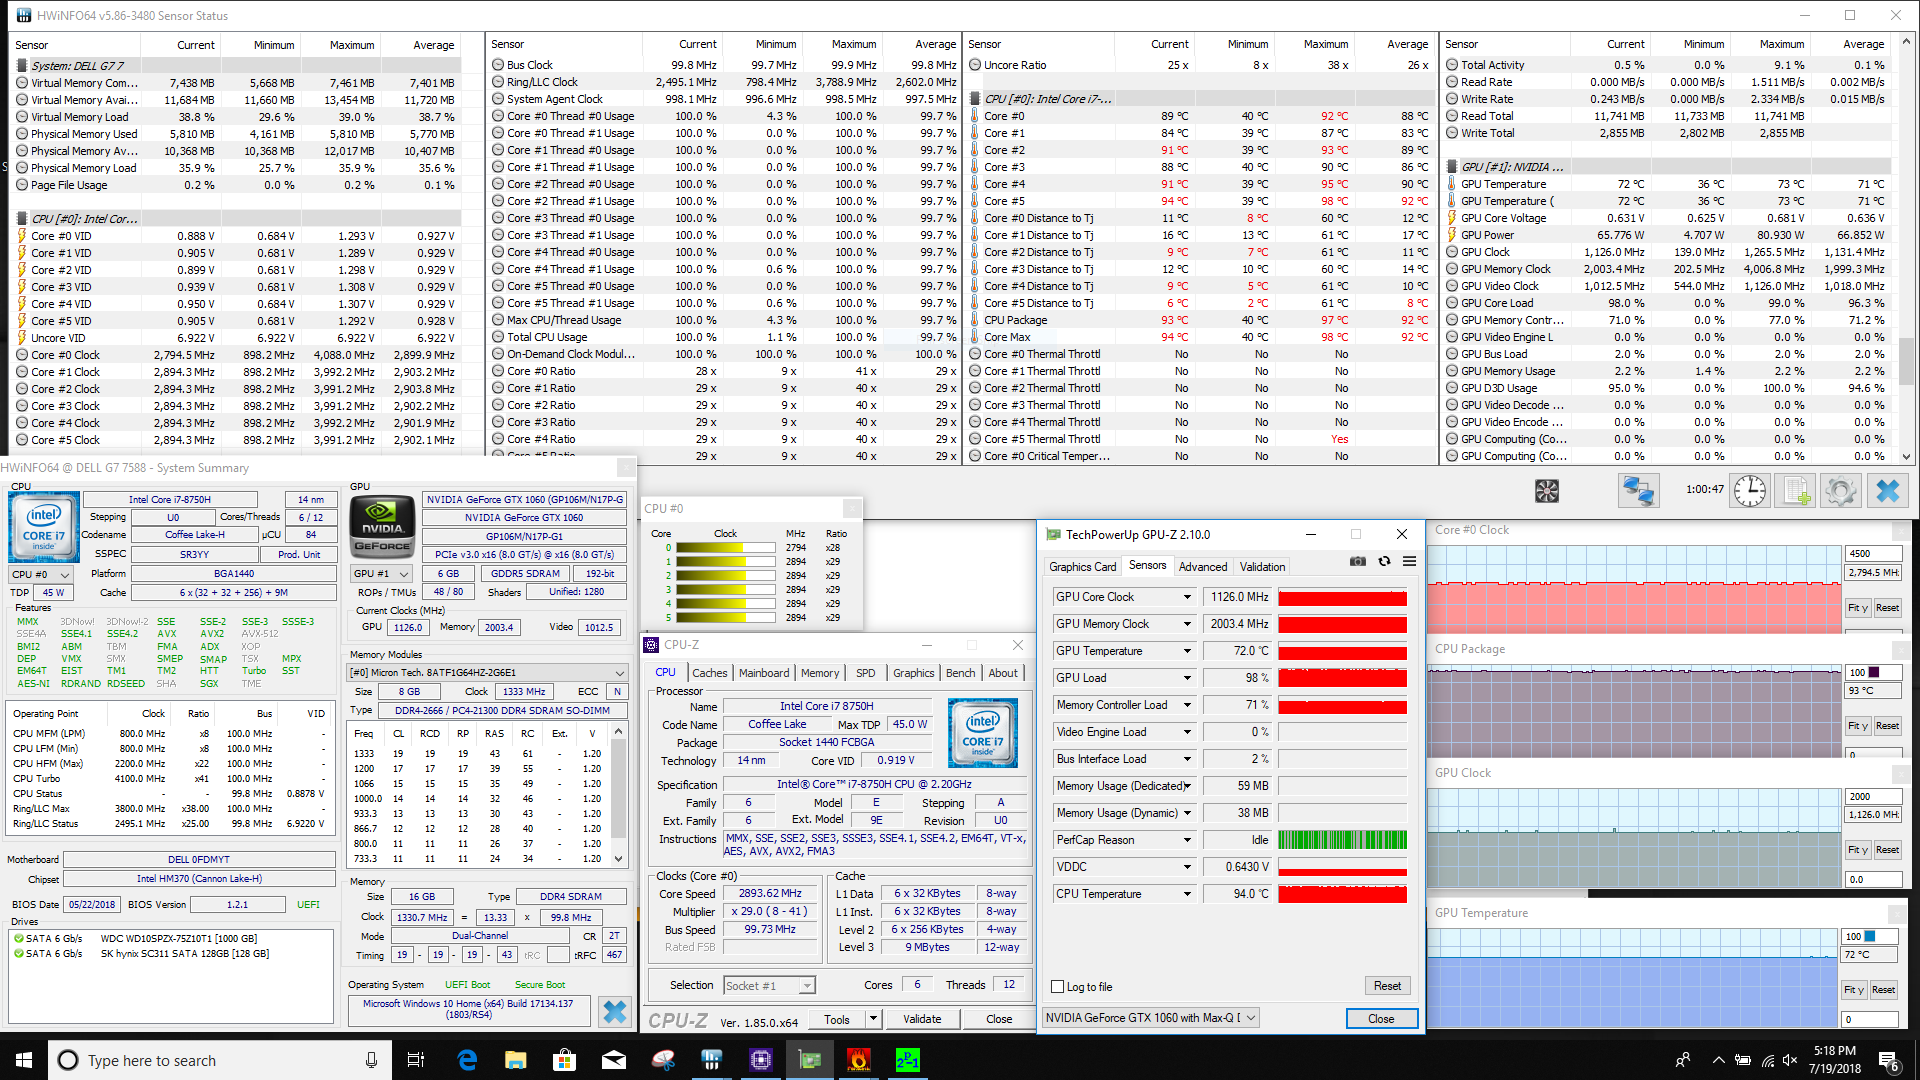Enable Log to file in GPU-Z
Viewport: 1920px width, 1080px height.
tap(1058, 986)
